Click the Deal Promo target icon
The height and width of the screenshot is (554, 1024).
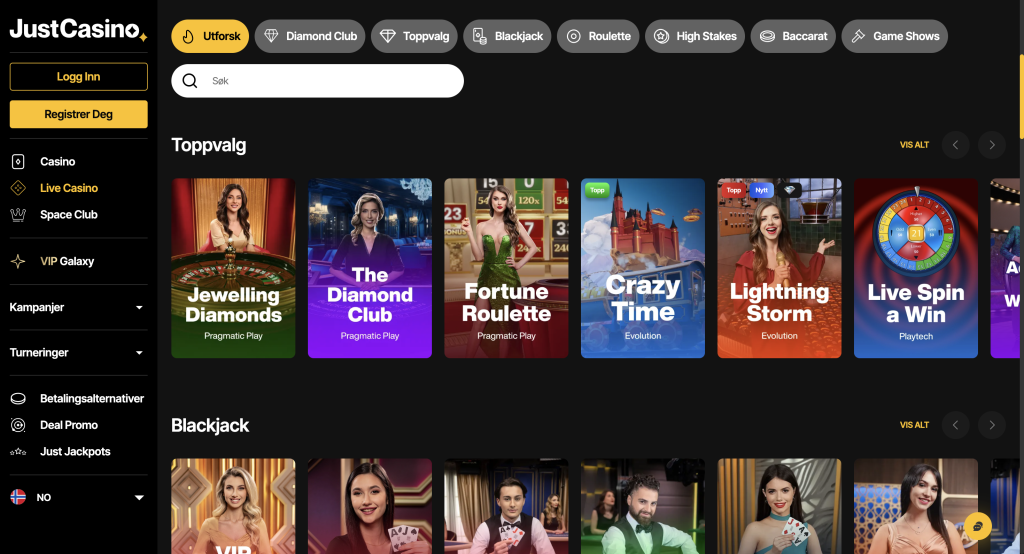(x=18, y=425)
